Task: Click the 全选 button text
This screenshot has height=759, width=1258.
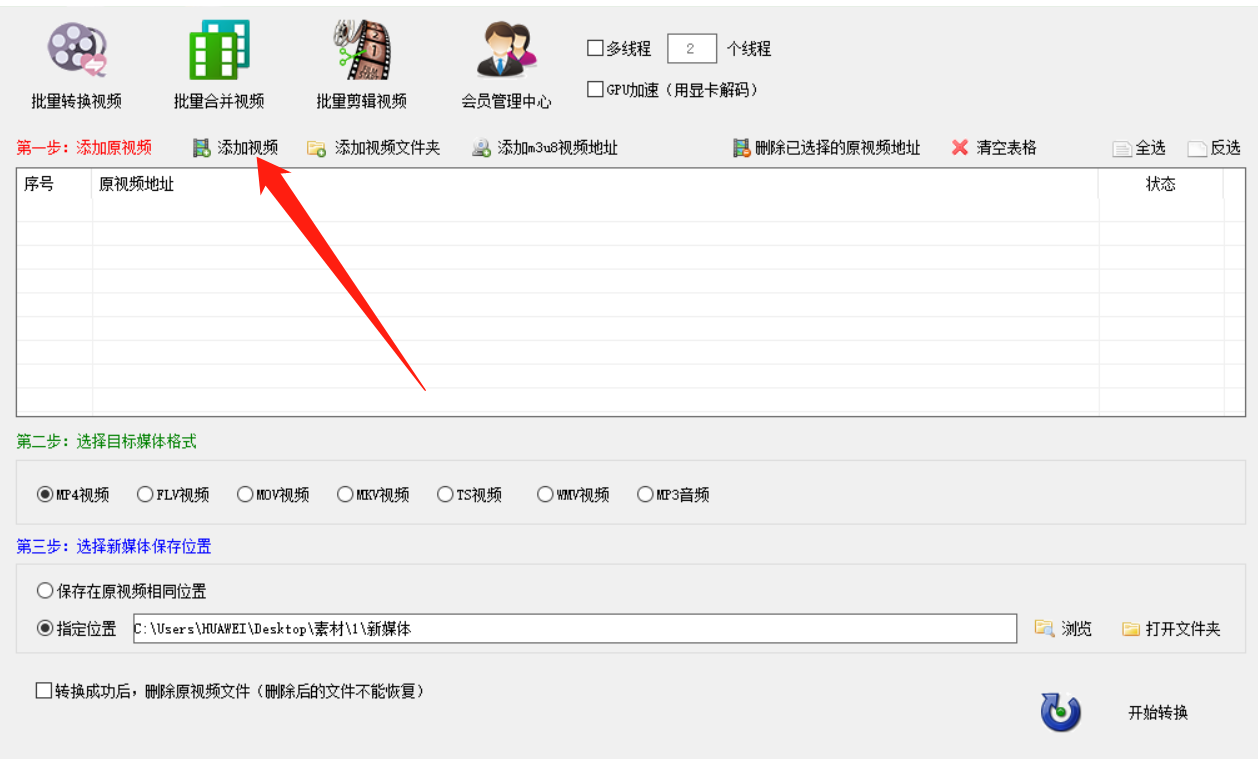Action: point(1151,148)
